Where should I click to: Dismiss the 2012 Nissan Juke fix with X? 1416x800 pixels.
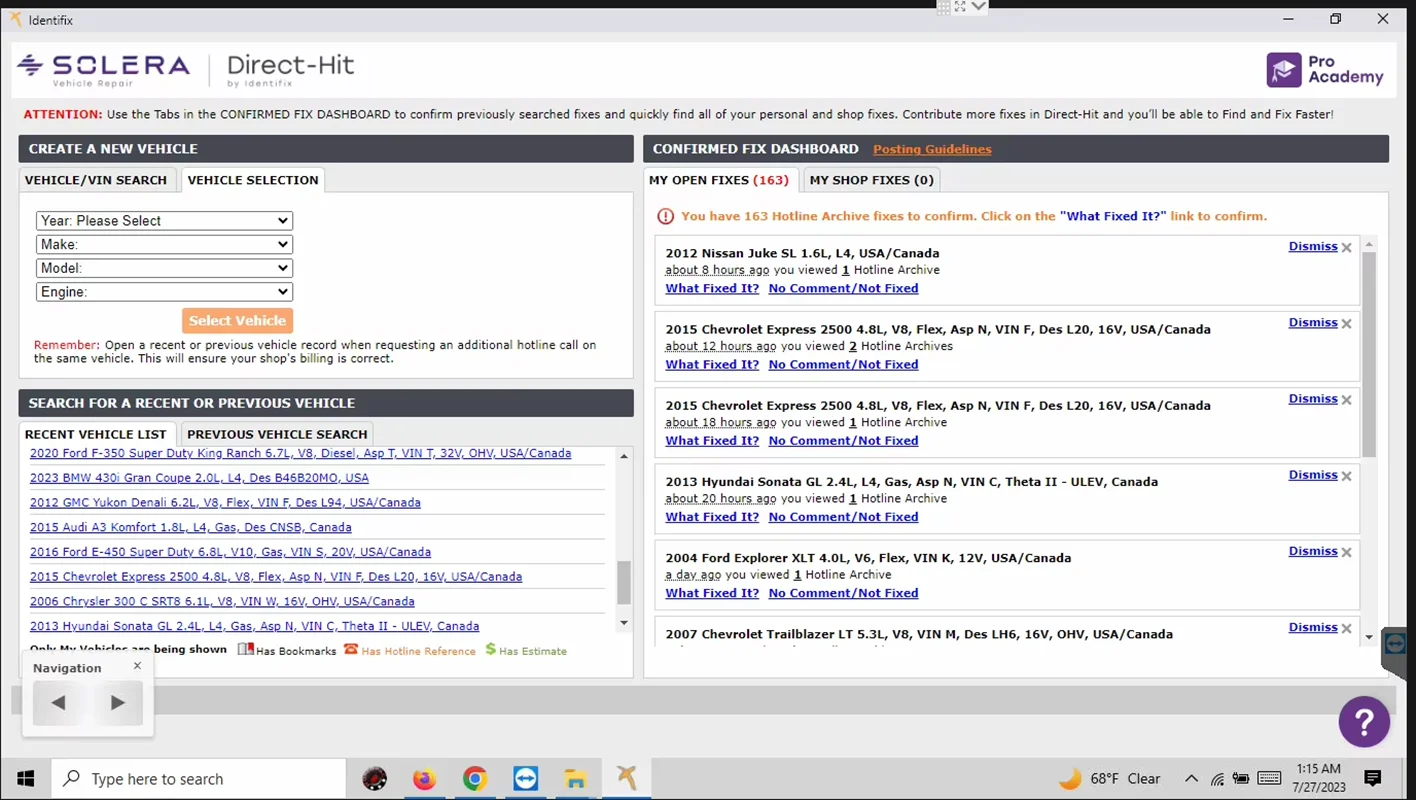click(1346, 248)
